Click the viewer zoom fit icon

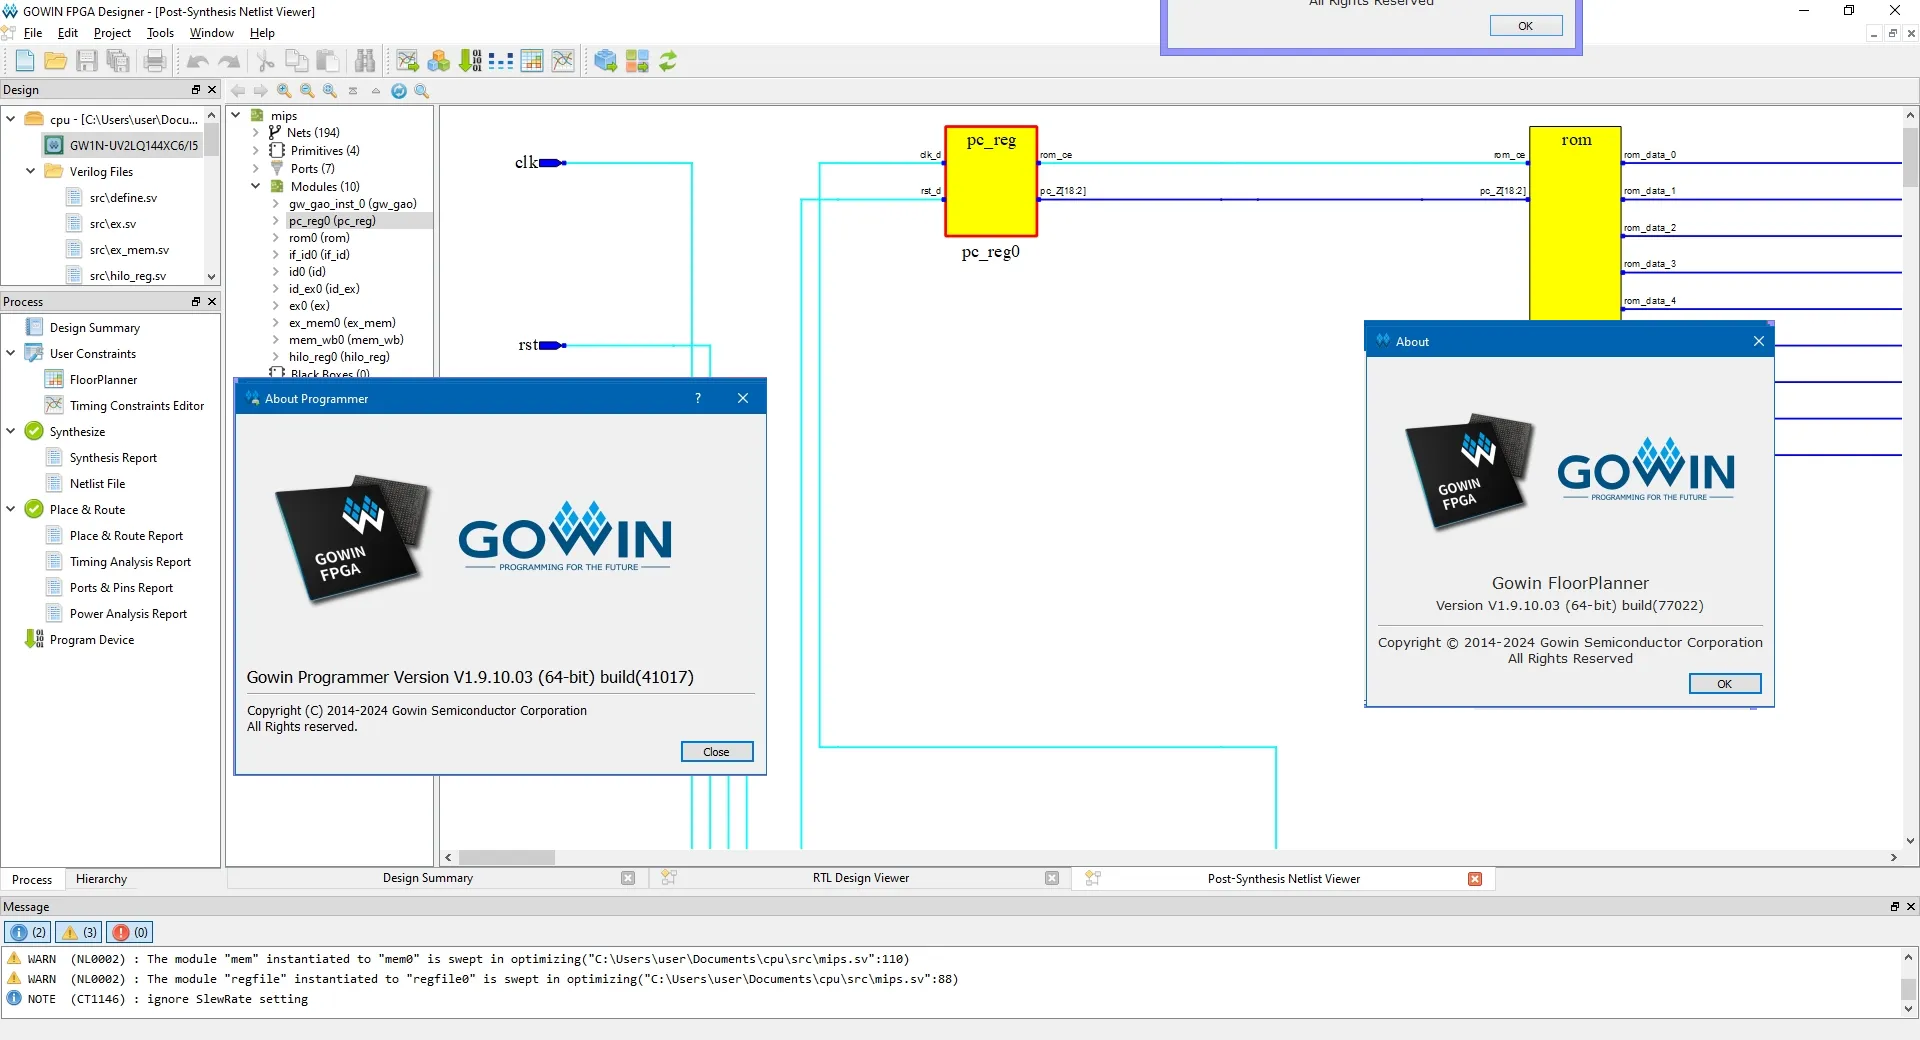point(330,91)
